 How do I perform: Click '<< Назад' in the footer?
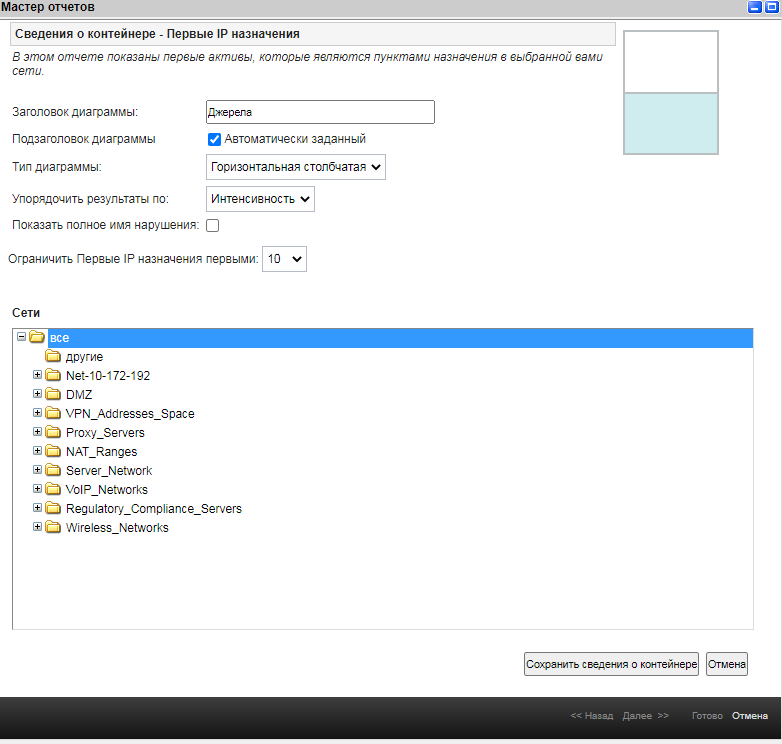[x=591, y=716]
